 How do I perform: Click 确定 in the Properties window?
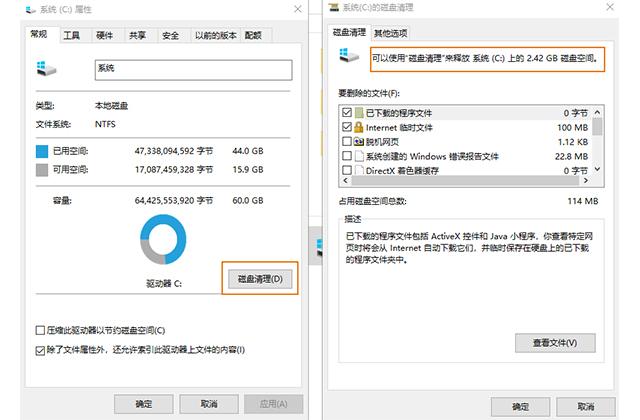(x=144, y=404)
